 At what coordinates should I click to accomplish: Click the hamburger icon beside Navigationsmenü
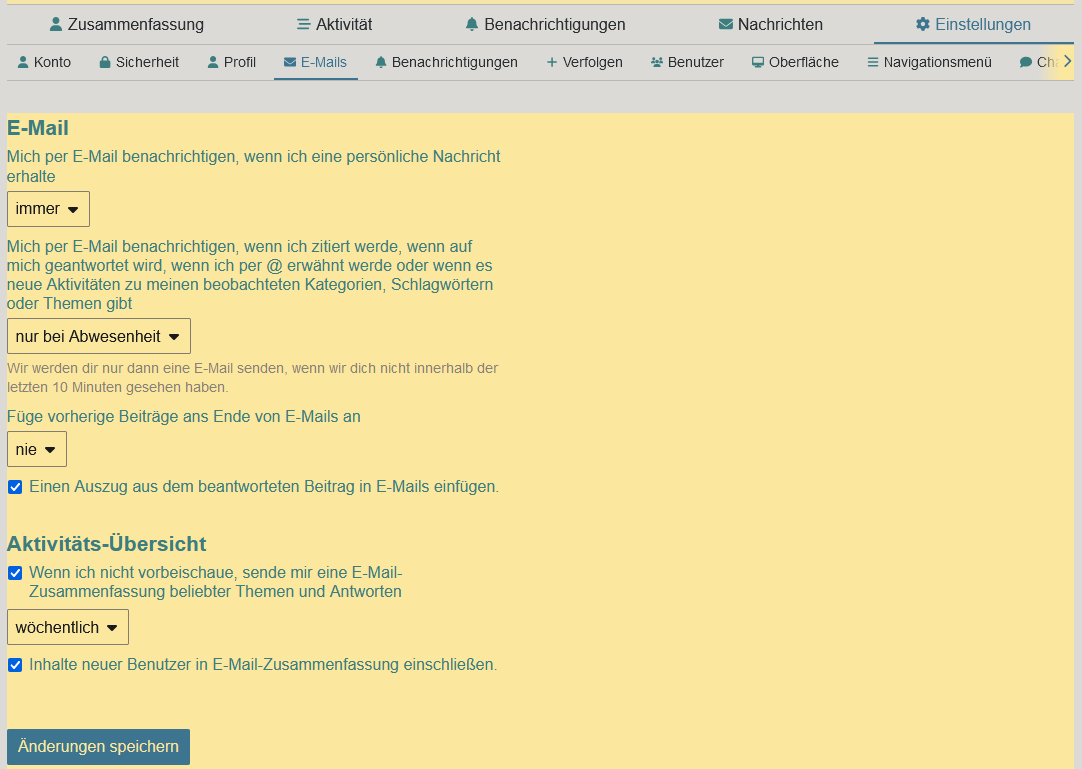[x=873, y=62]
